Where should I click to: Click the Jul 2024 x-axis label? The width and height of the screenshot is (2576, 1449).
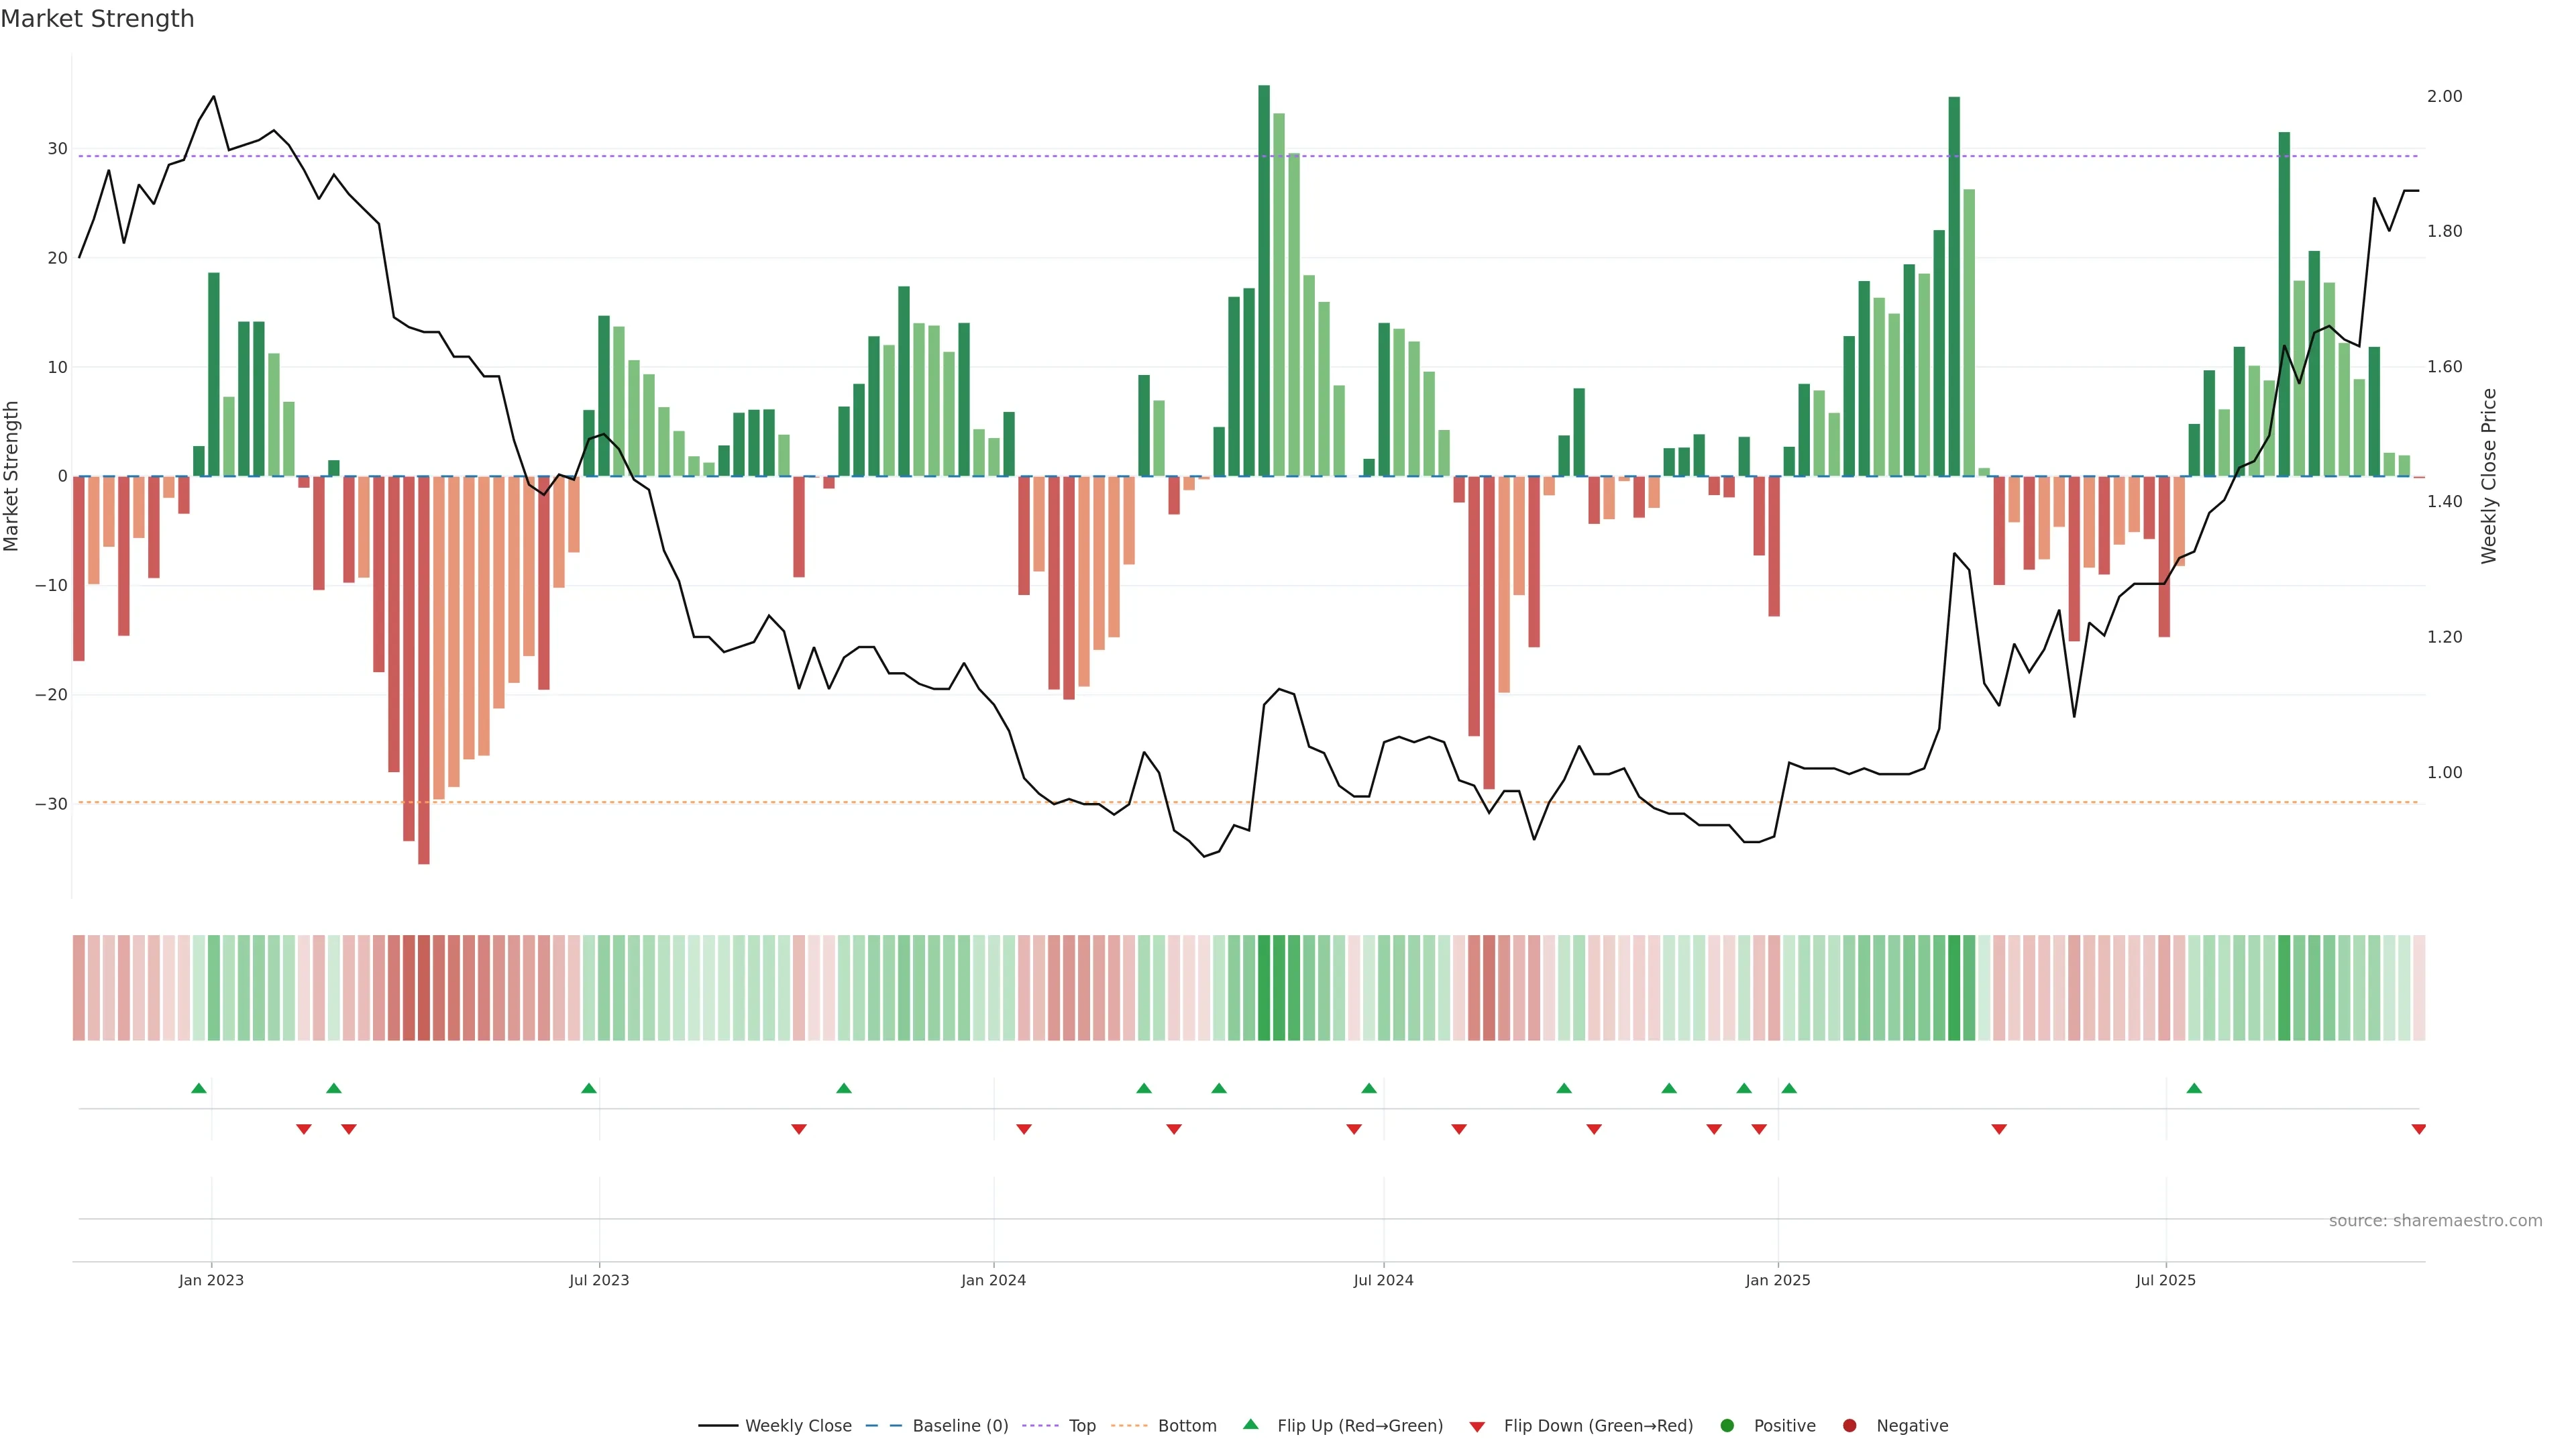[x=1383, y=1280]
